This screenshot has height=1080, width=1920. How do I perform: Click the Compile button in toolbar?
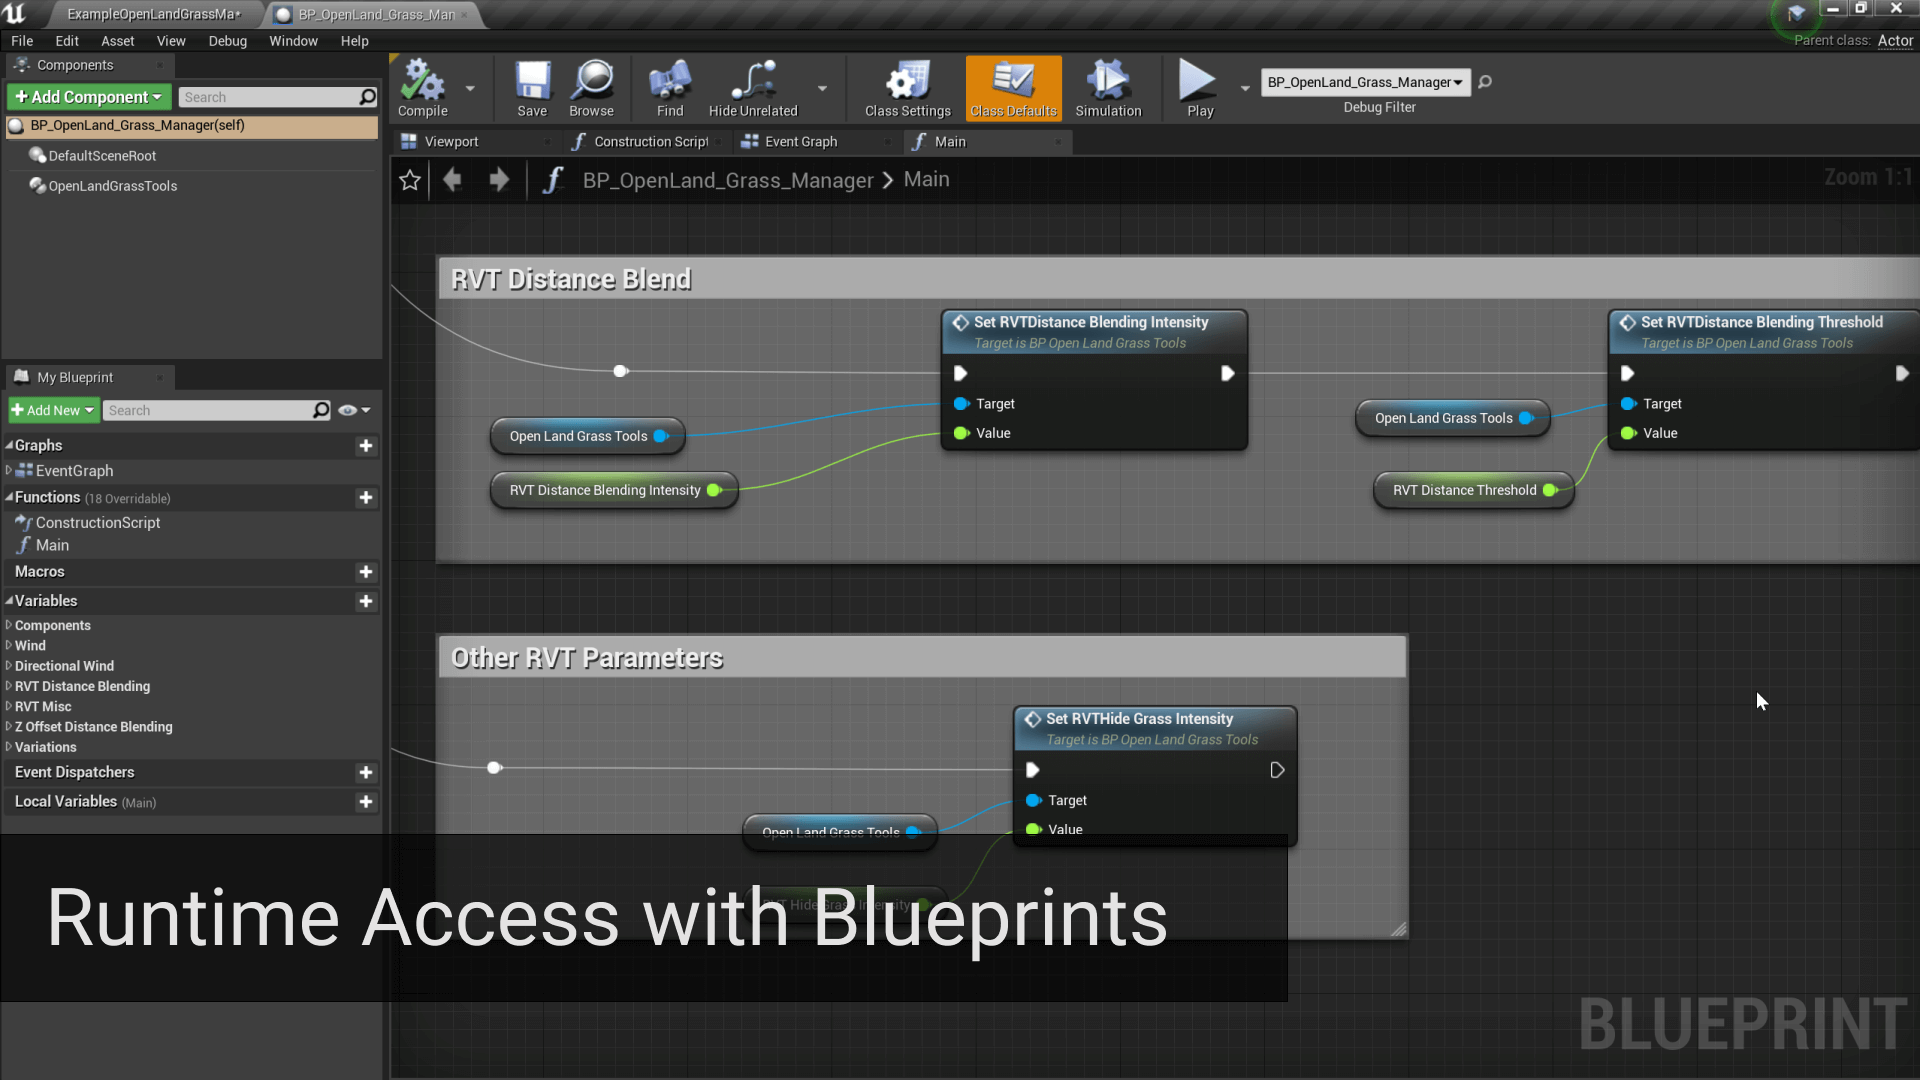click(x=422, y=88)
